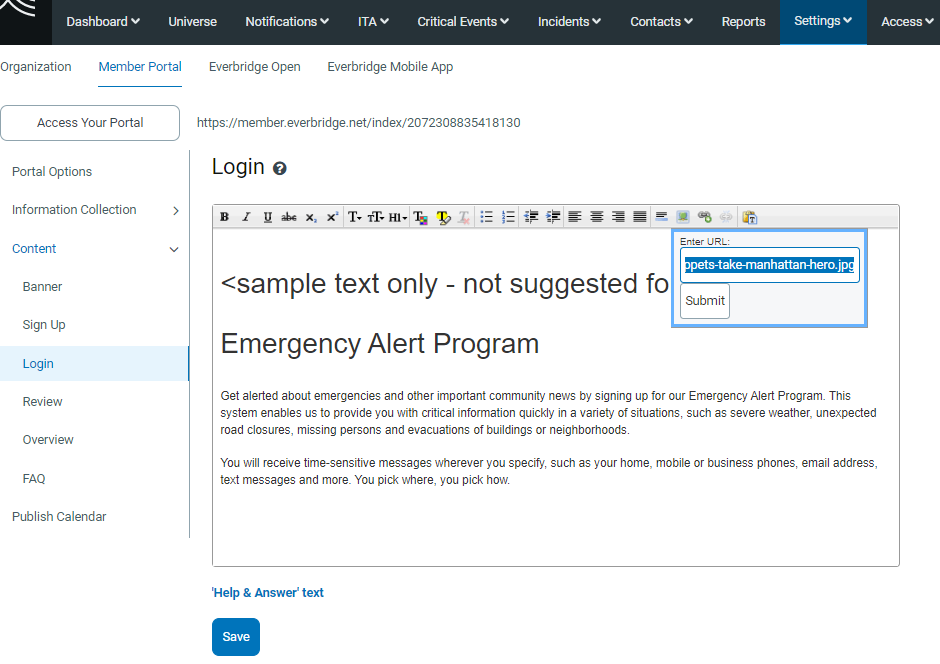The width and height of the screenshot is (940, 664).
Task: Click the indent icon
Action: pos(553,217)
